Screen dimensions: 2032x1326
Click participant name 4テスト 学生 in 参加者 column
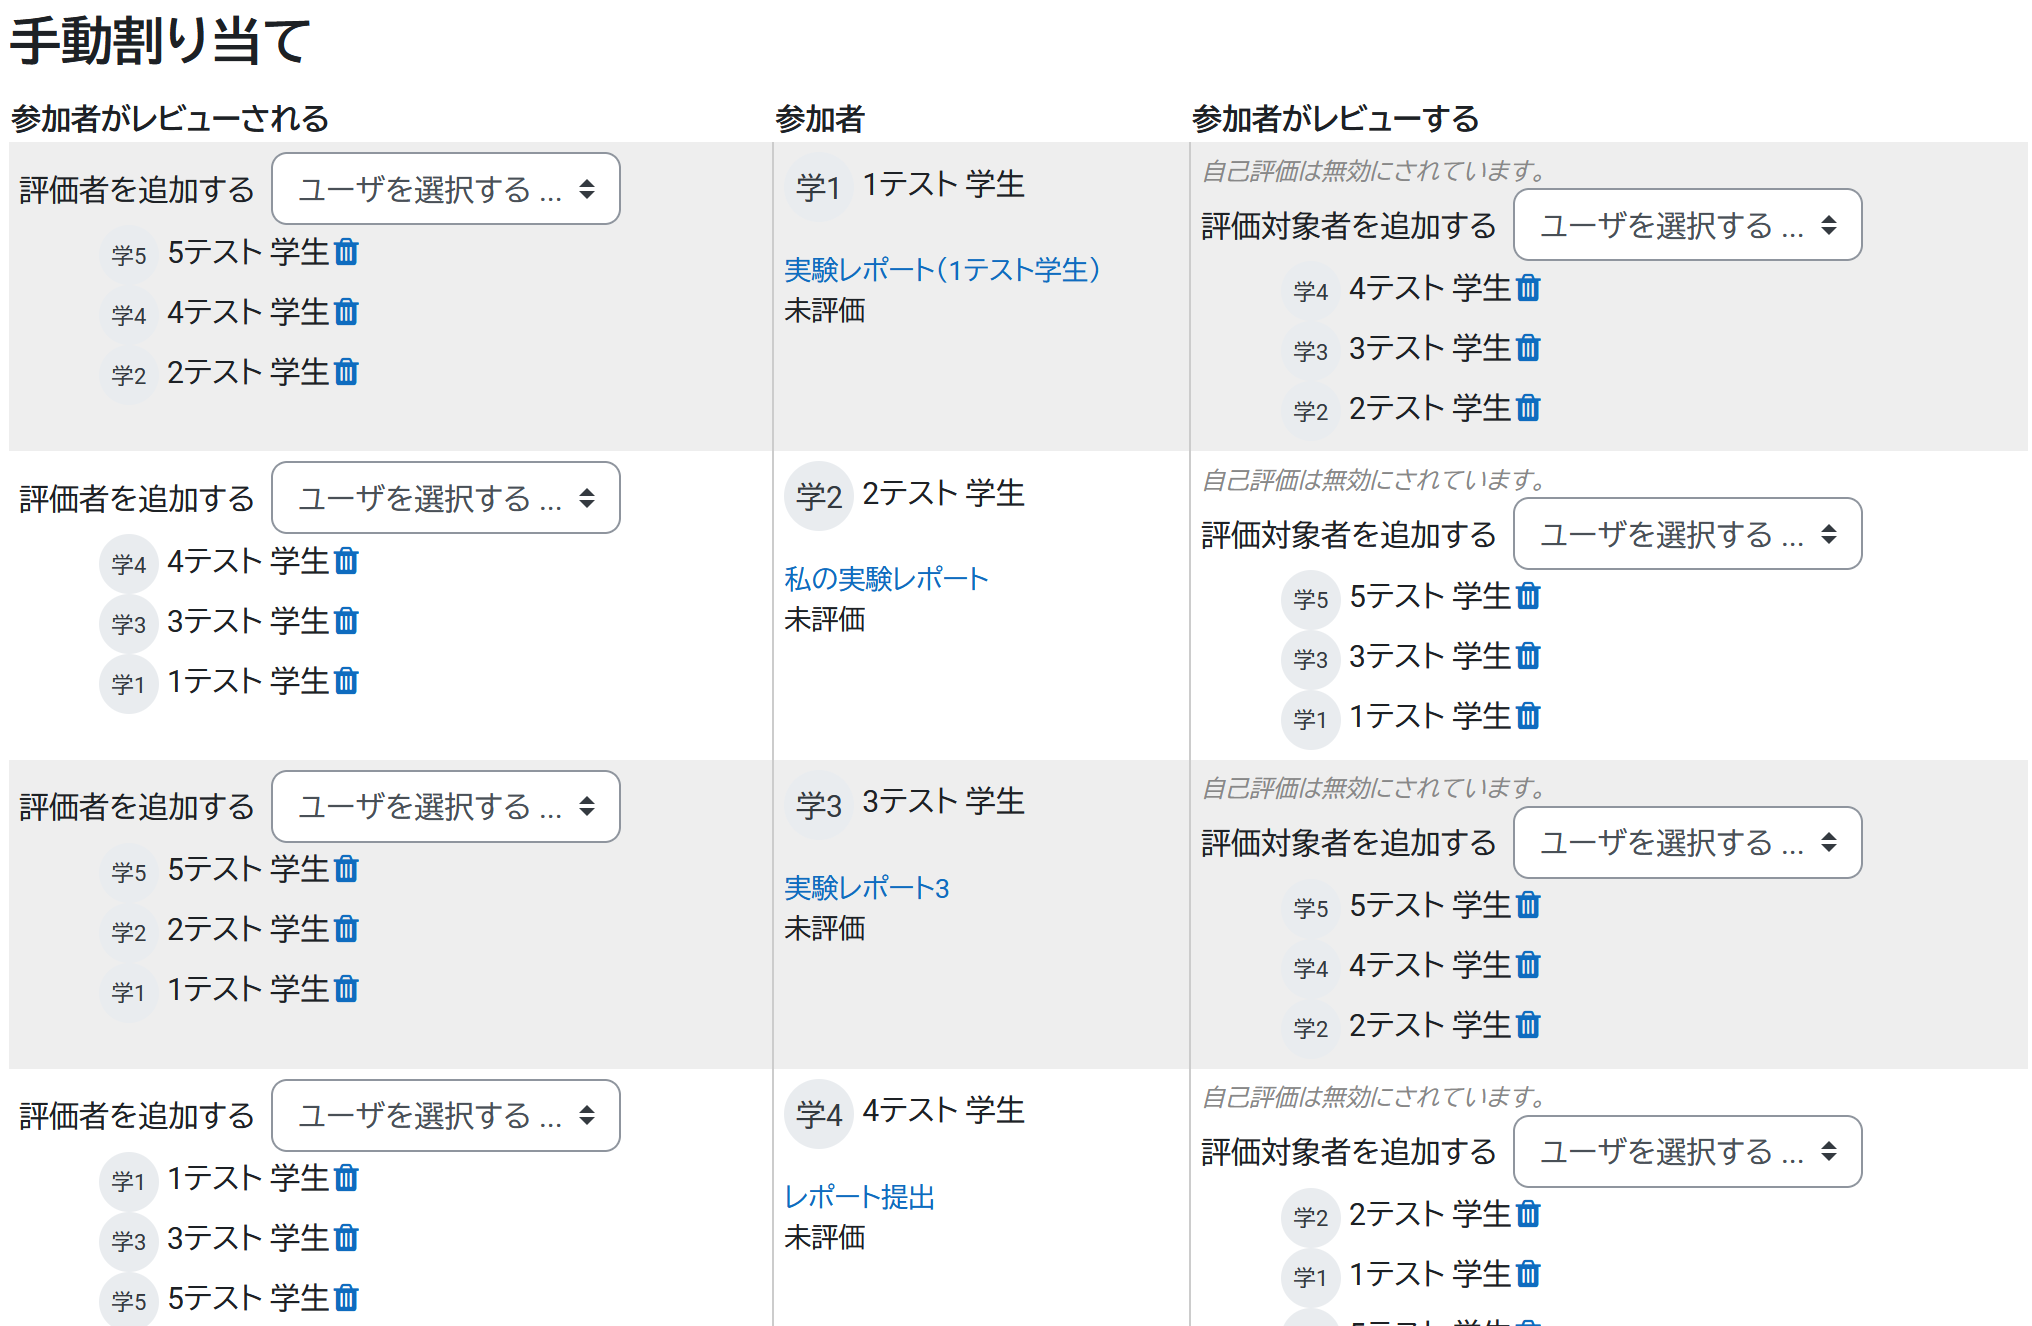click(x=943, y=1111)
